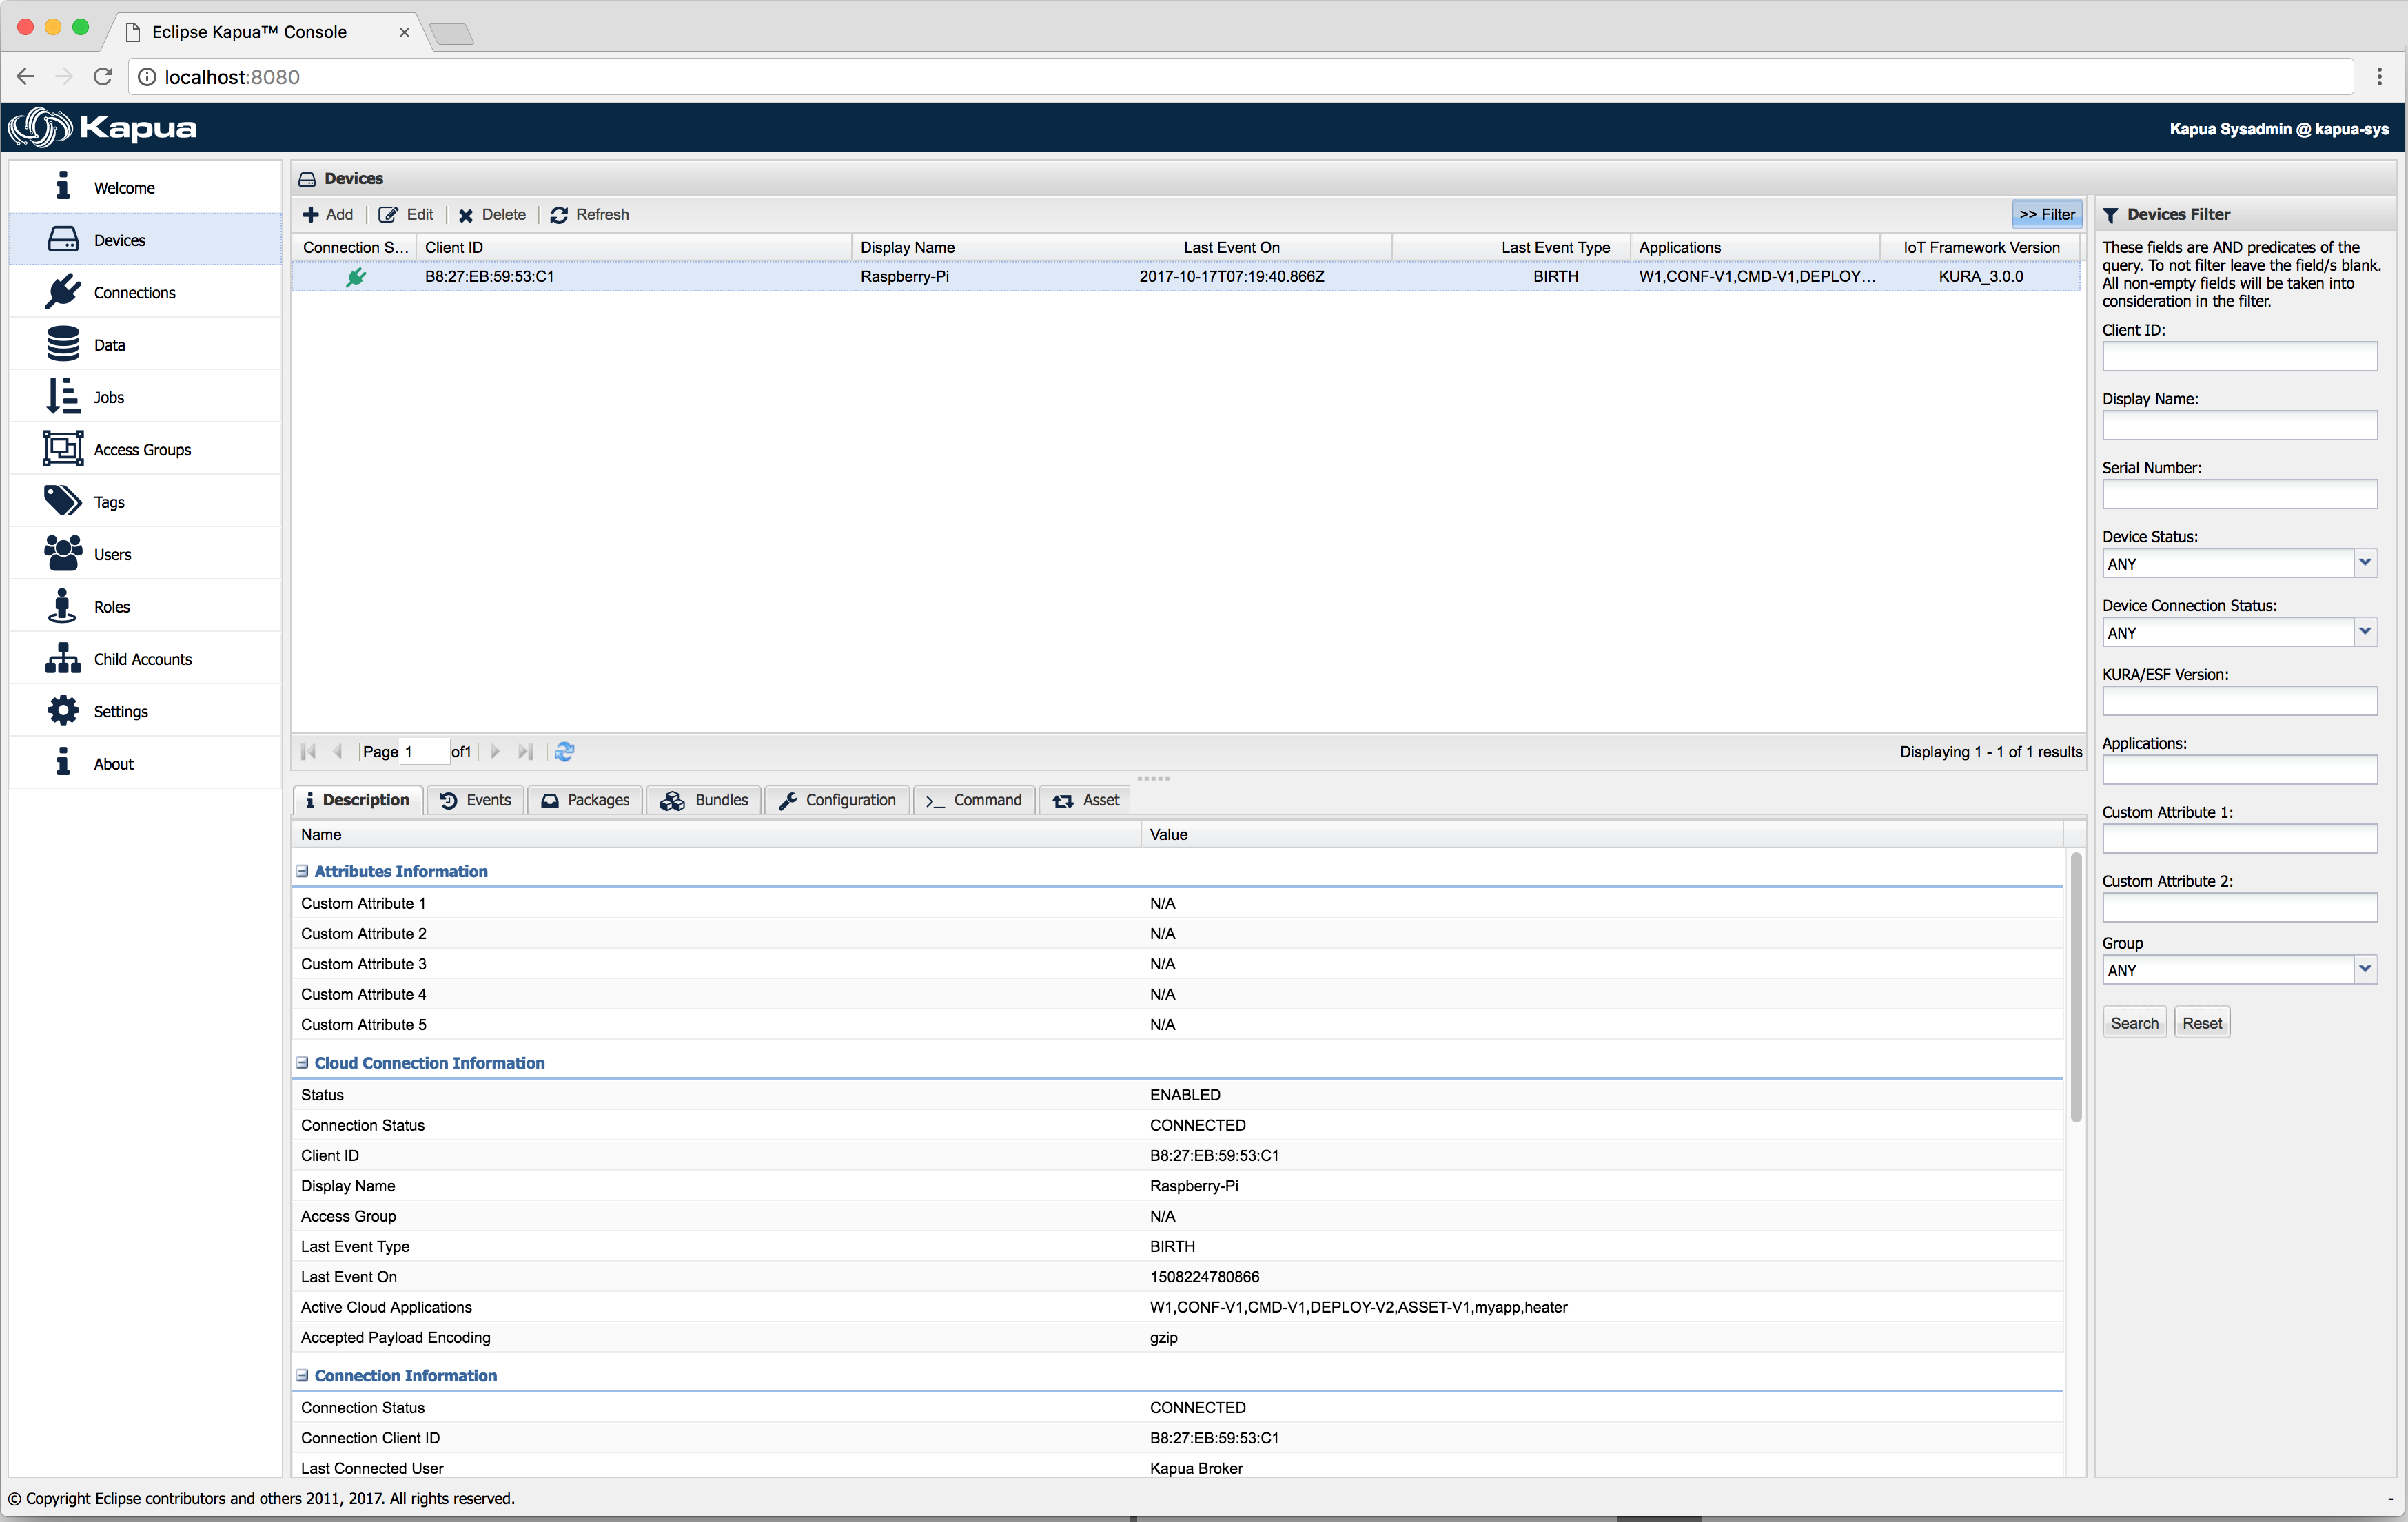Switch to the Description tab
Viewport: 2408px width, 1522px height.
(x=358, y=800)
